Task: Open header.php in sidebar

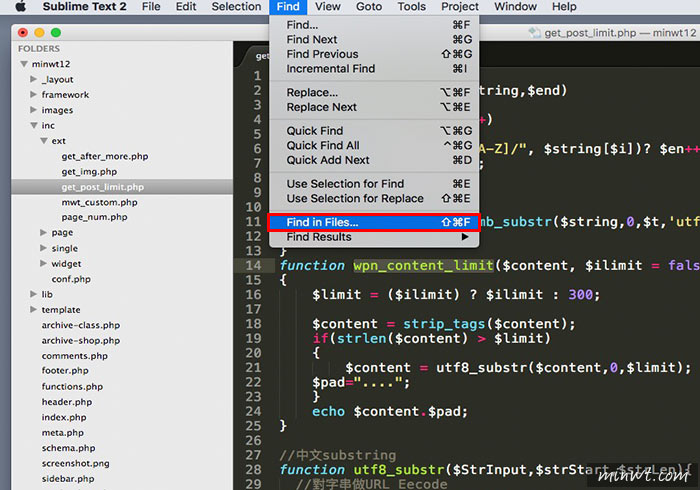Action: pos(67,402)
